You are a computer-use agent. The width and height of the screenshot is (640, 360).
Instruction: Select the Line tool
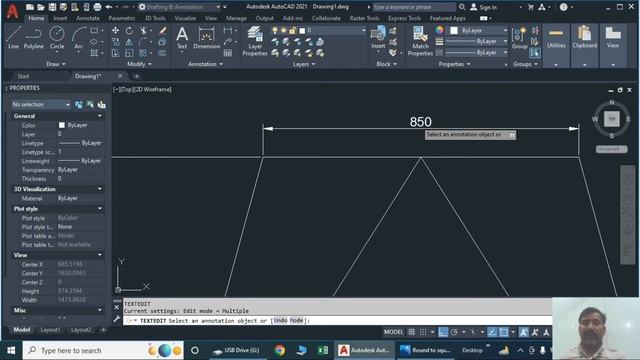(13, 38)
